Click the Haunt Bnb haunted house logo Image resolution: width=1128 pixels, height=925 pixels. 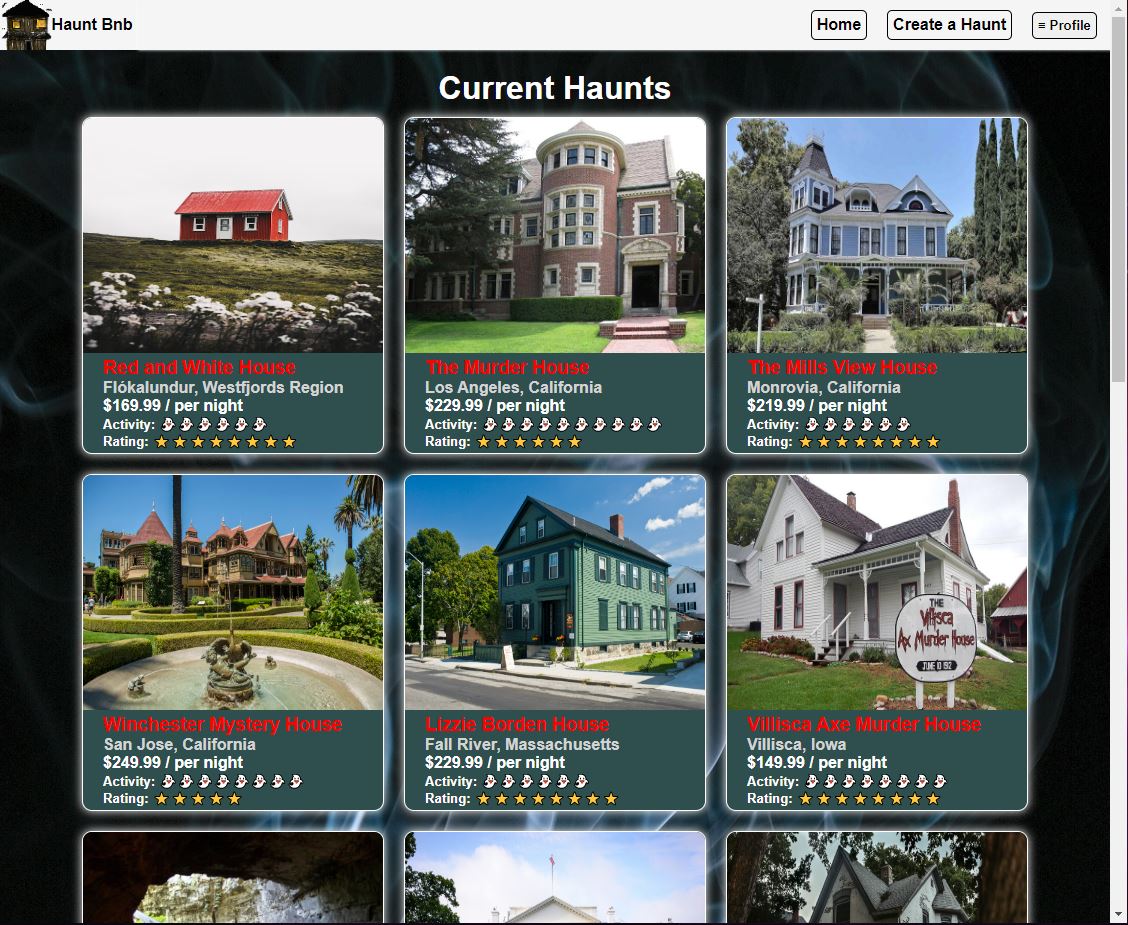pos(26,25)
